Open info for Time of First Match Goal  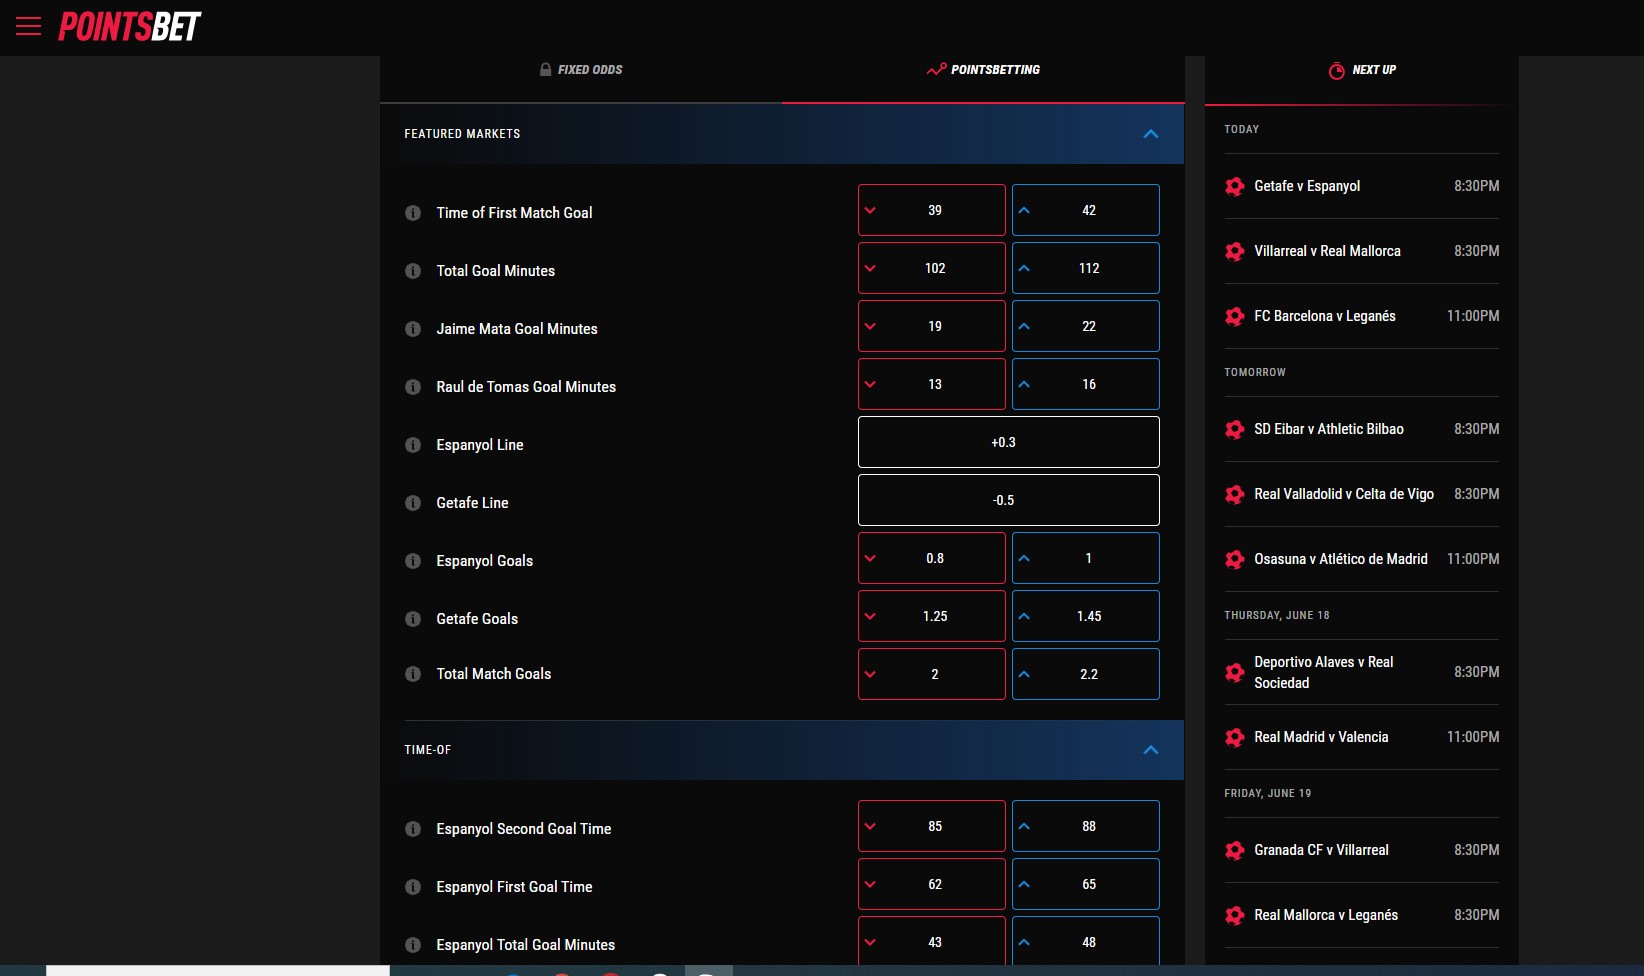413,213
